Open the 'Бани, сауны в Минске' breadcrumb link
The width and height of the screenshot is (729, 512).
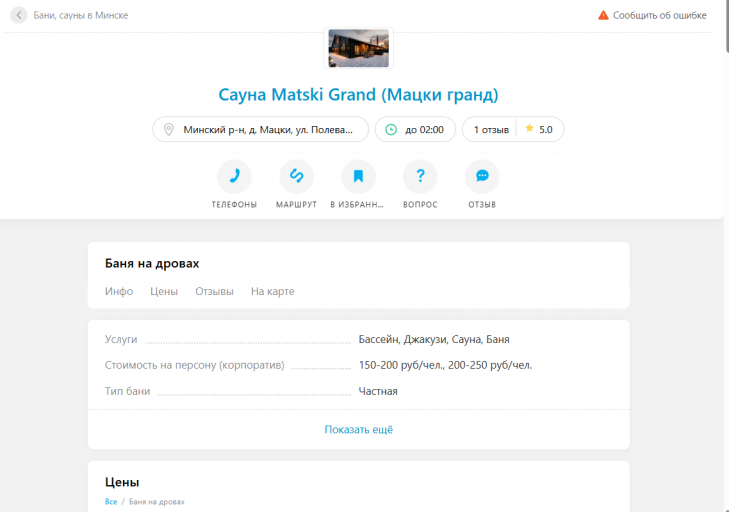pyautogui.click(x=80, y=15)
